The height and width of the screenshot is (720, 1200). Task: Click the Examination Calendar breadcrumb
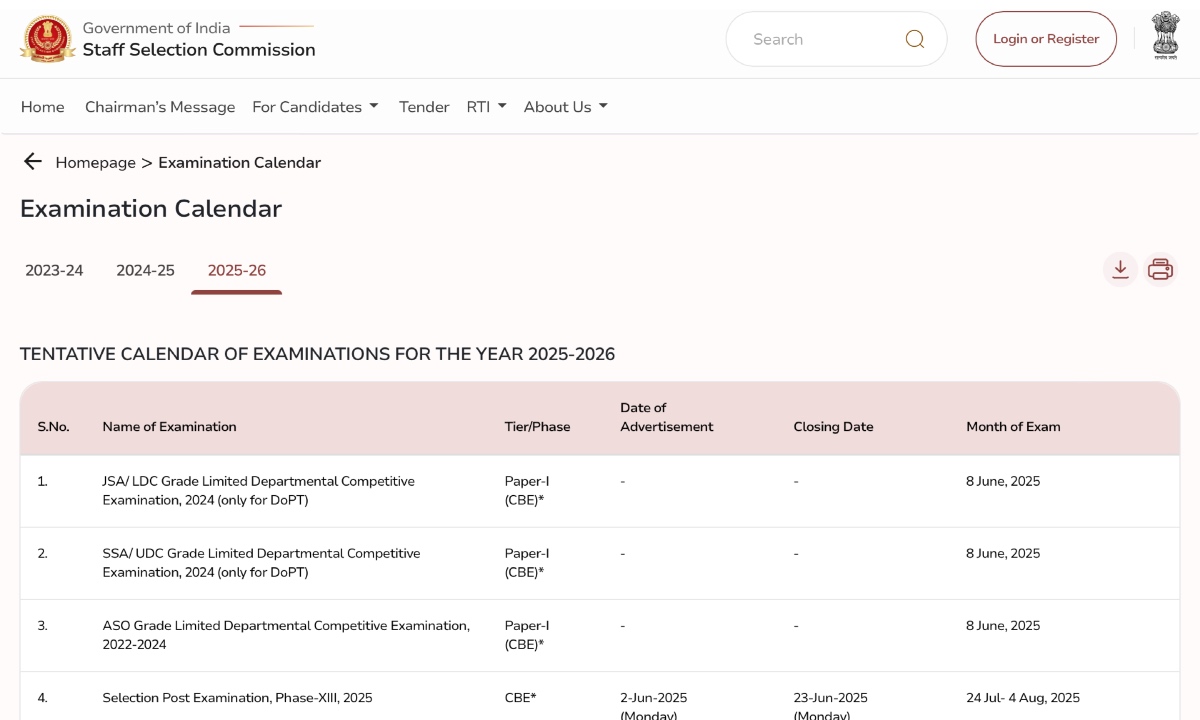point(239,162)
